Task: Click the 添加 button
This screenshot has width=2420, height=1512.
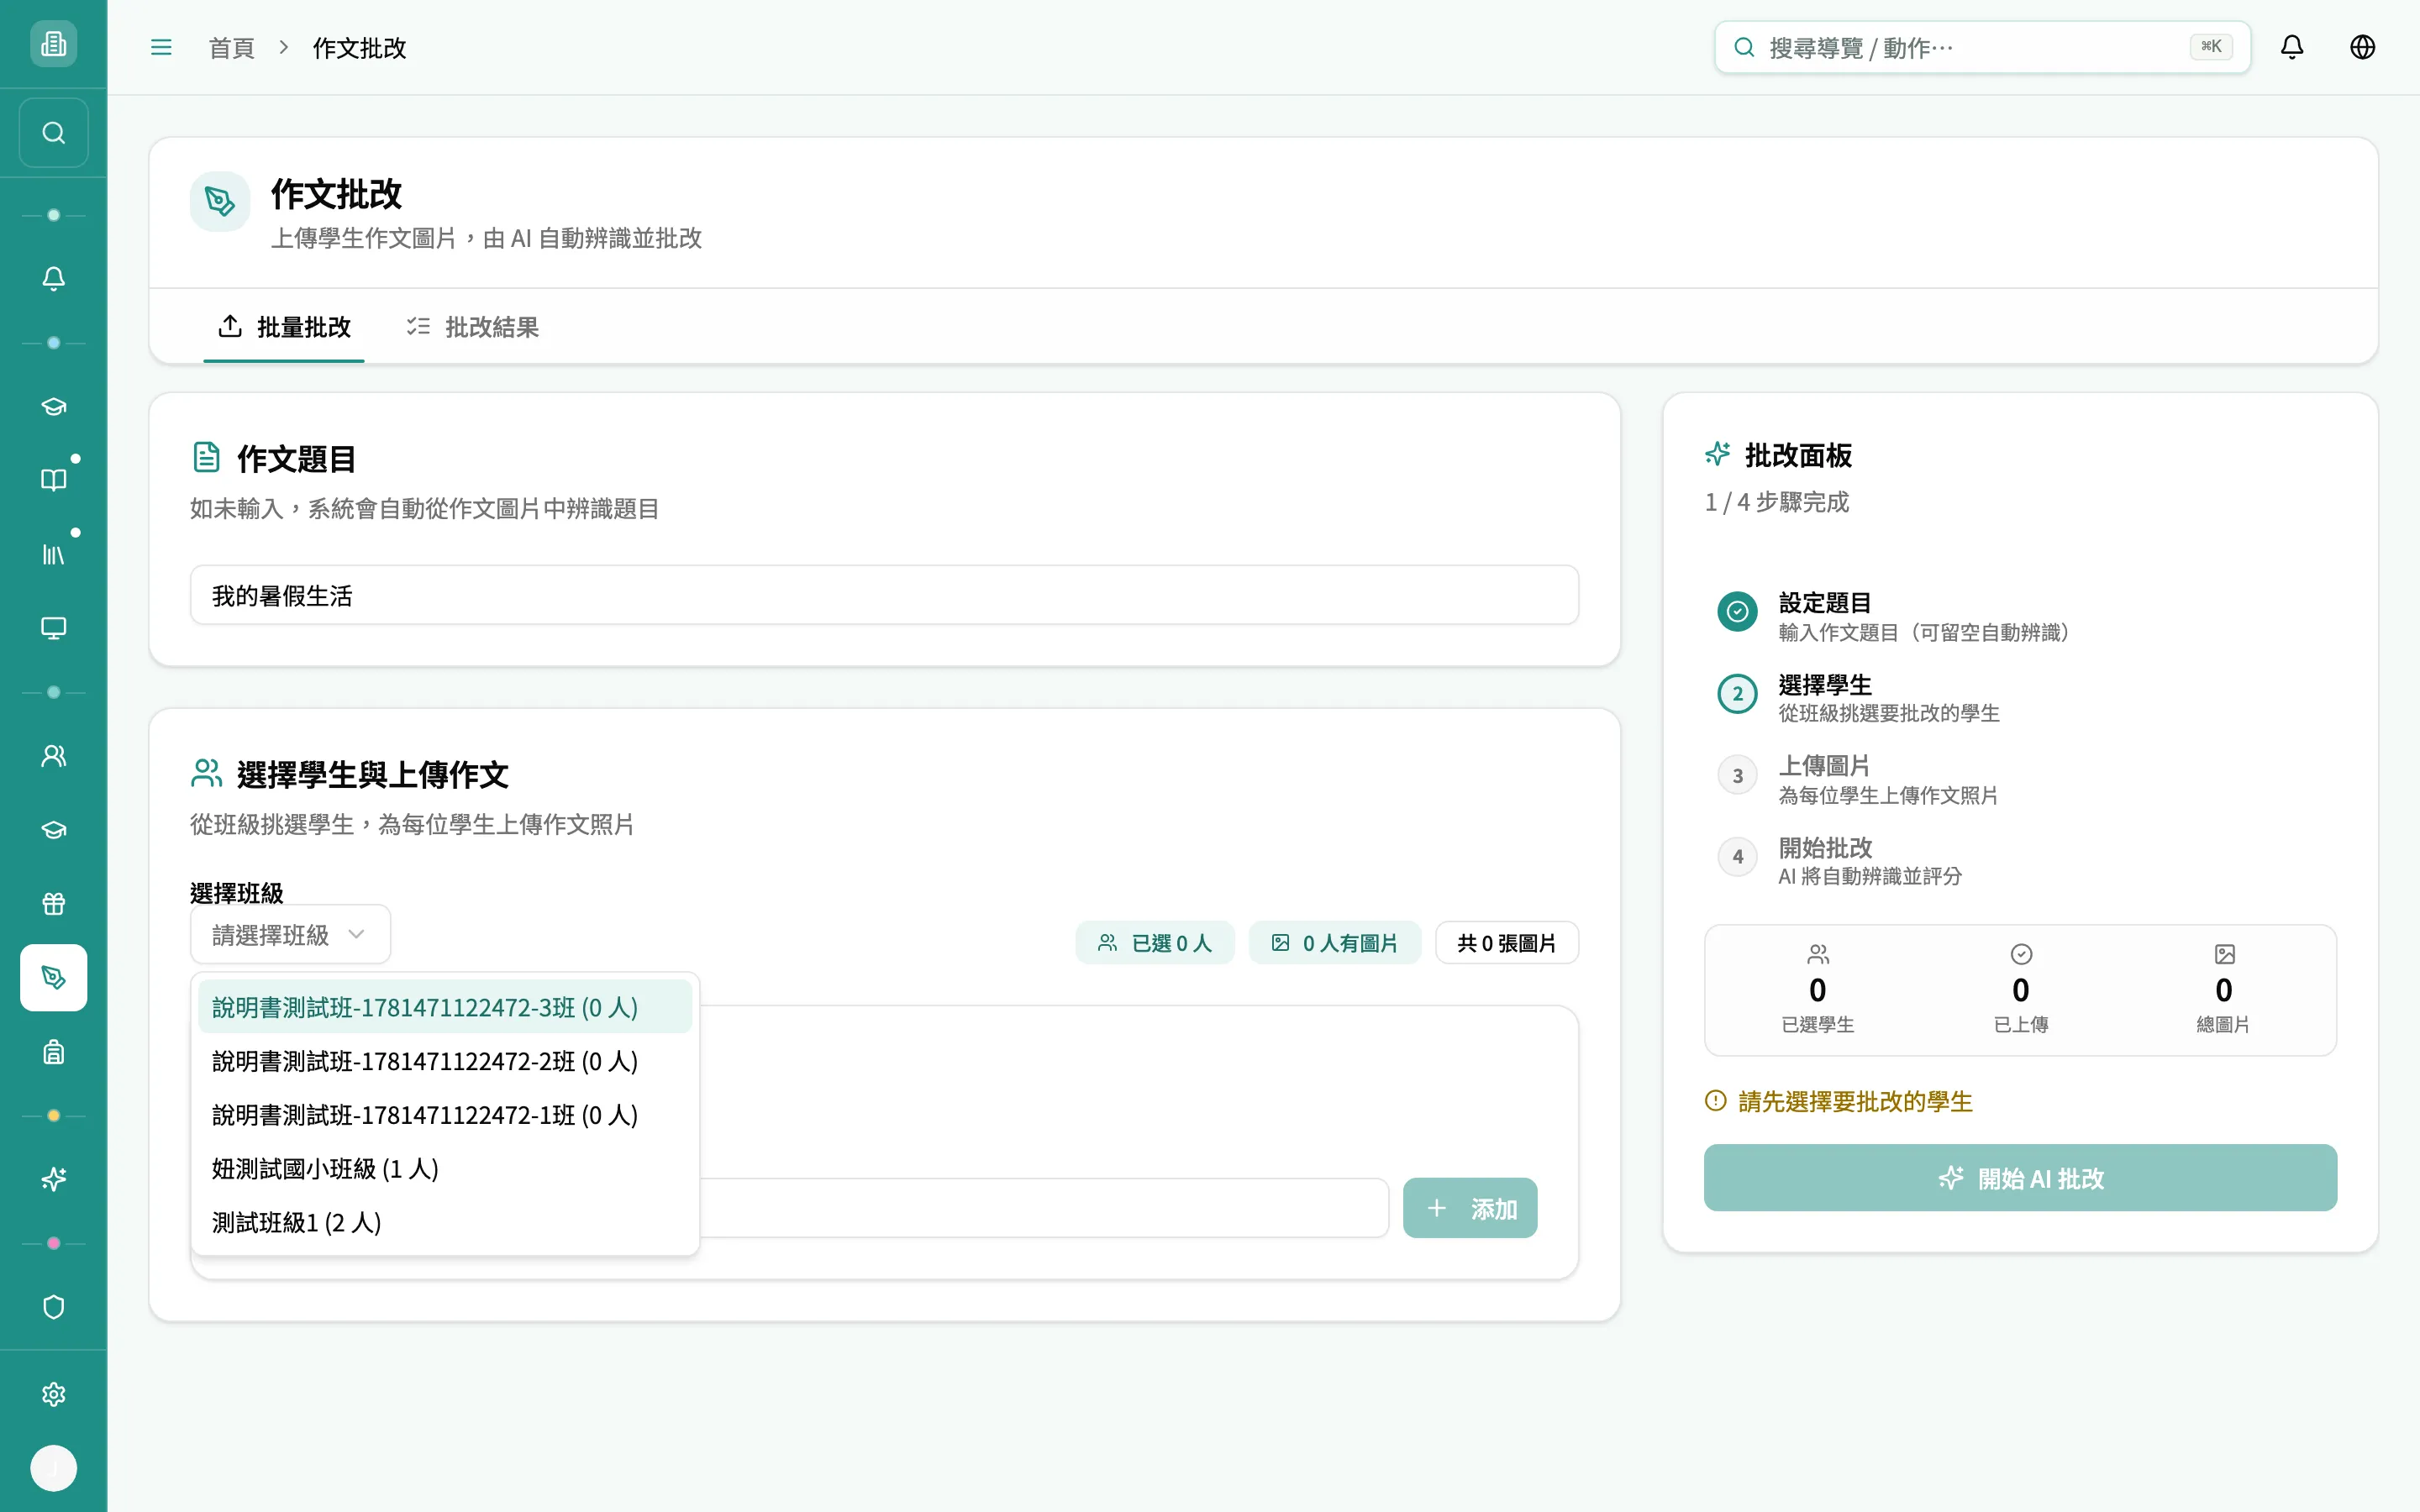Action: tap(1470, 1208)
